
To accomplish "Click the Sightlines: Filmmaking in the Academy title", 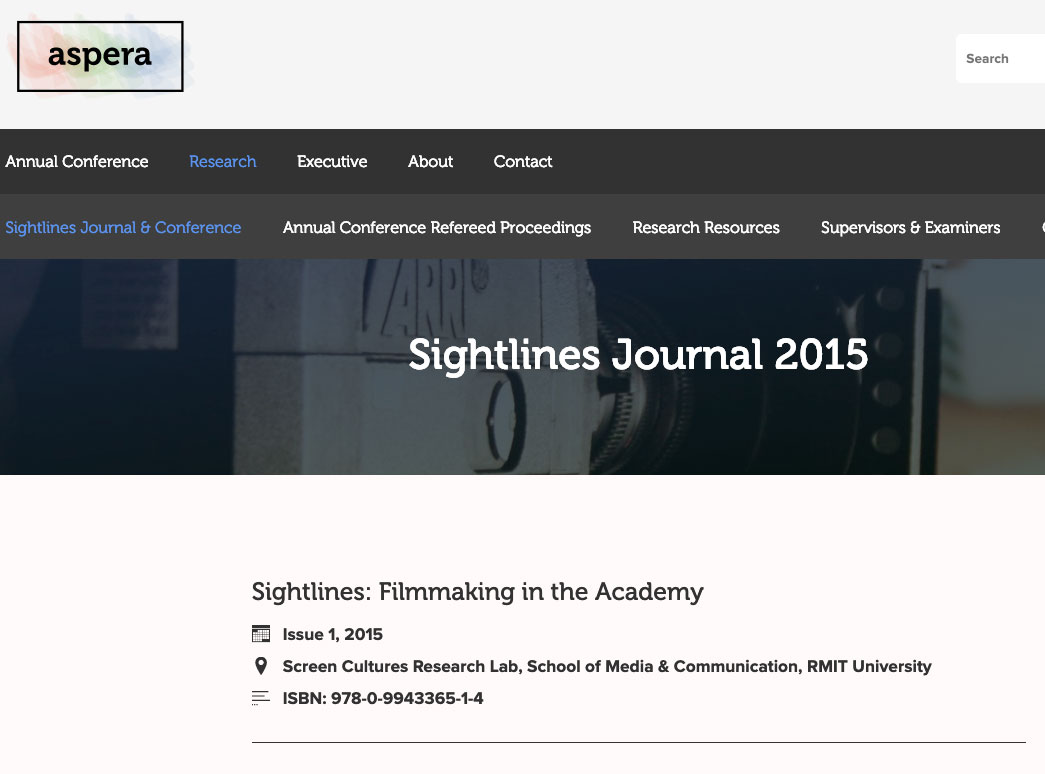I will tap(477, 591).
